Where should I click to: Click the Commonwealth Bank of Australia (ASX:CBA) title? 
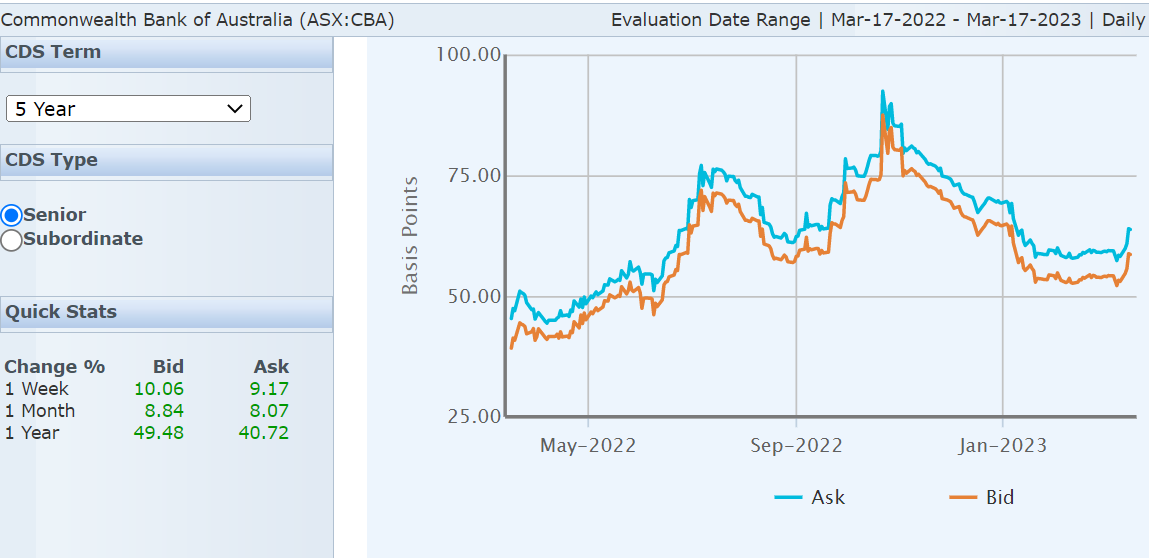(198, 20)
